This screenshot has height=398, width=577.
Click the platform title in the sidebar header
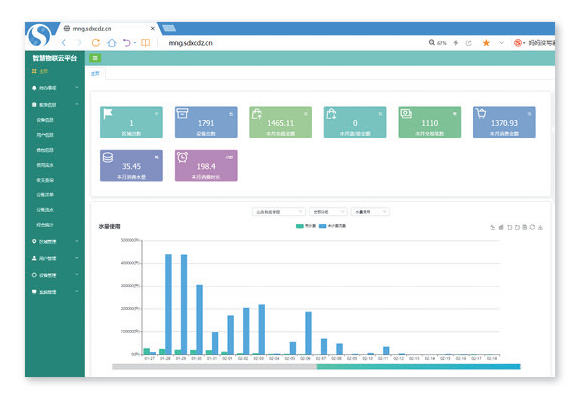click(x=54, y=58)
